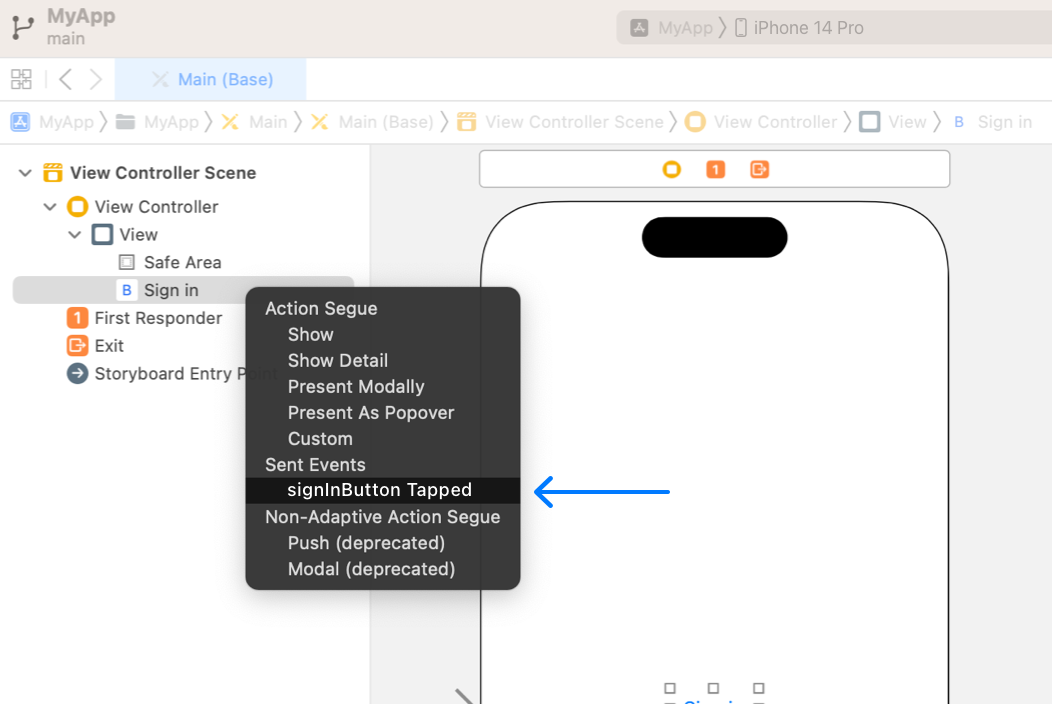Select Present Modally from the Action Segue menu
Screen dimensions: 1052x704
356,386
